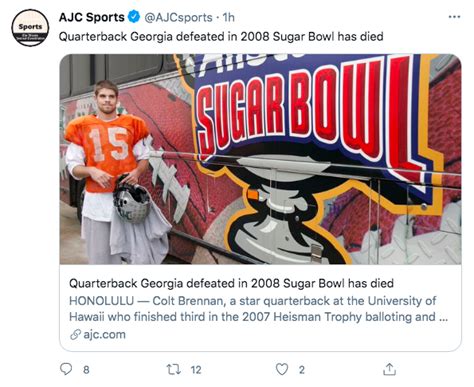Open the AJC Sports profile avatar
This screenshot has width=474, height=387.
coord(30,28)
